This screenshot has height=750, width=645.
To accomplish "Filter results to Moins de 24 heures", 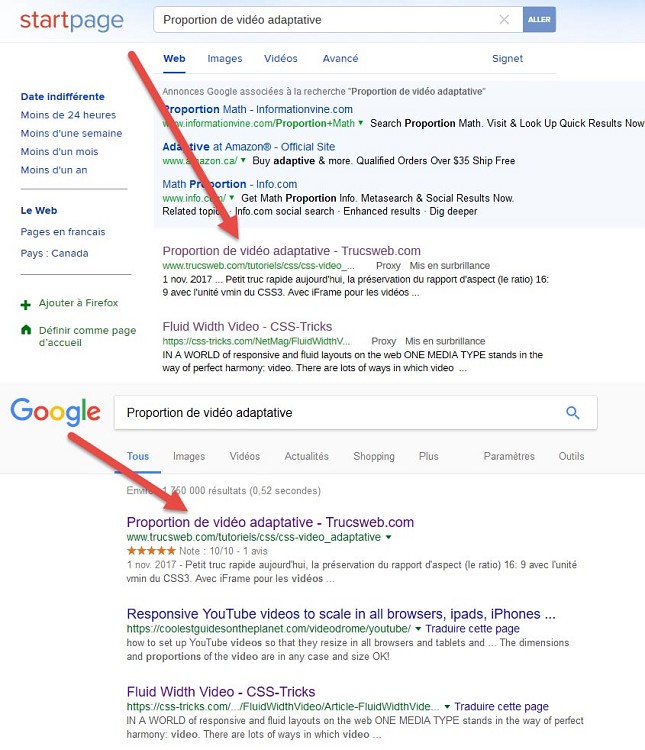I will pos(68,115).
